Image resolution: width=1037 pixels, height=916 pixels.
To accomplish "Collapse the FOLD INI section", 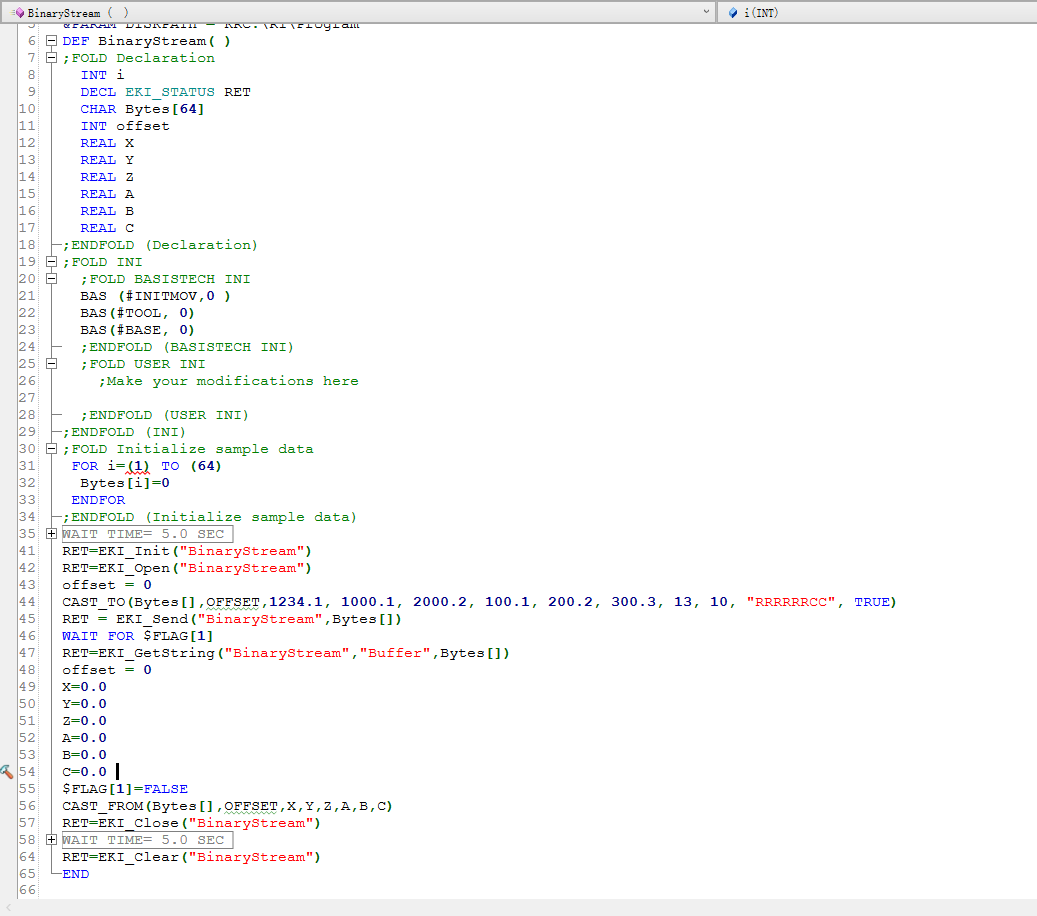I will click(51, 262).
